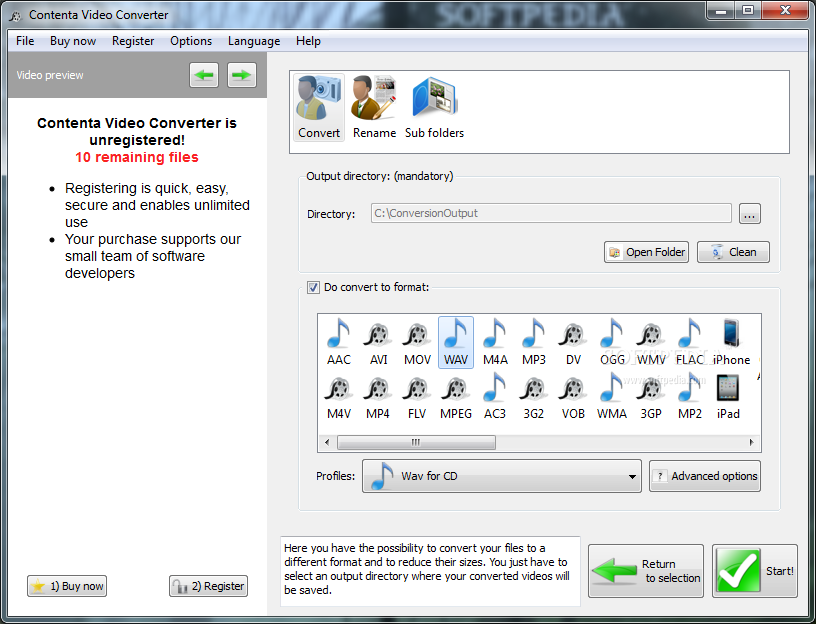Choose the 3G2 video format
The height and width of the screenshot is (624, 816).
(533, 396)
